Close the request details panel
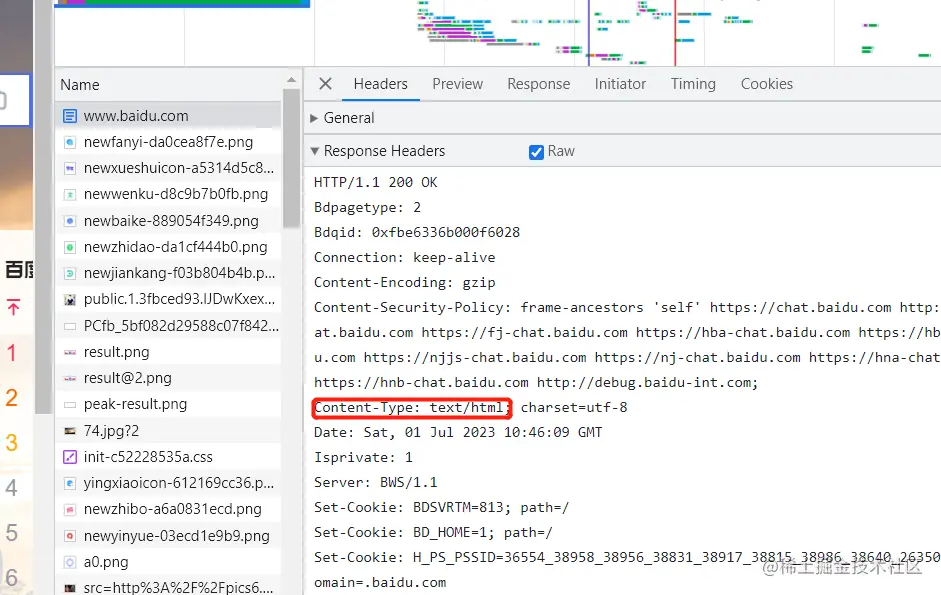This screenshot has height=595, width=941. pos(325,83)
